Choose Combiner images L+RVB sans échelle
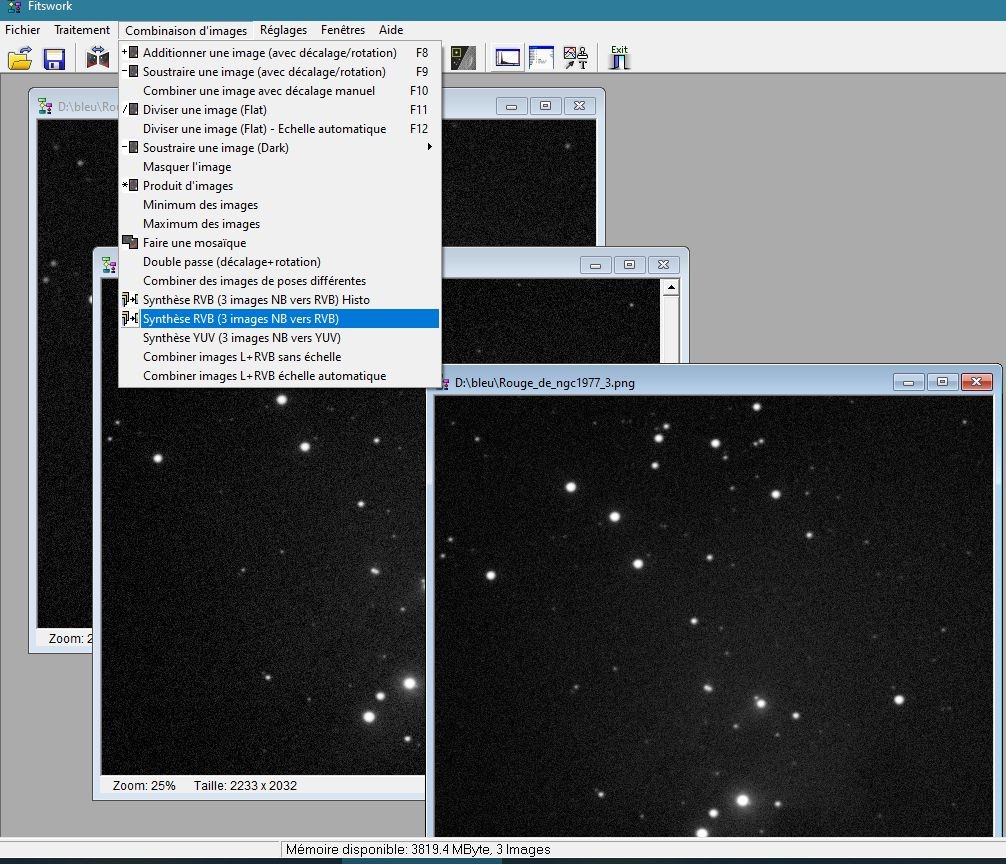1006x864 pixels. point(280,357)
